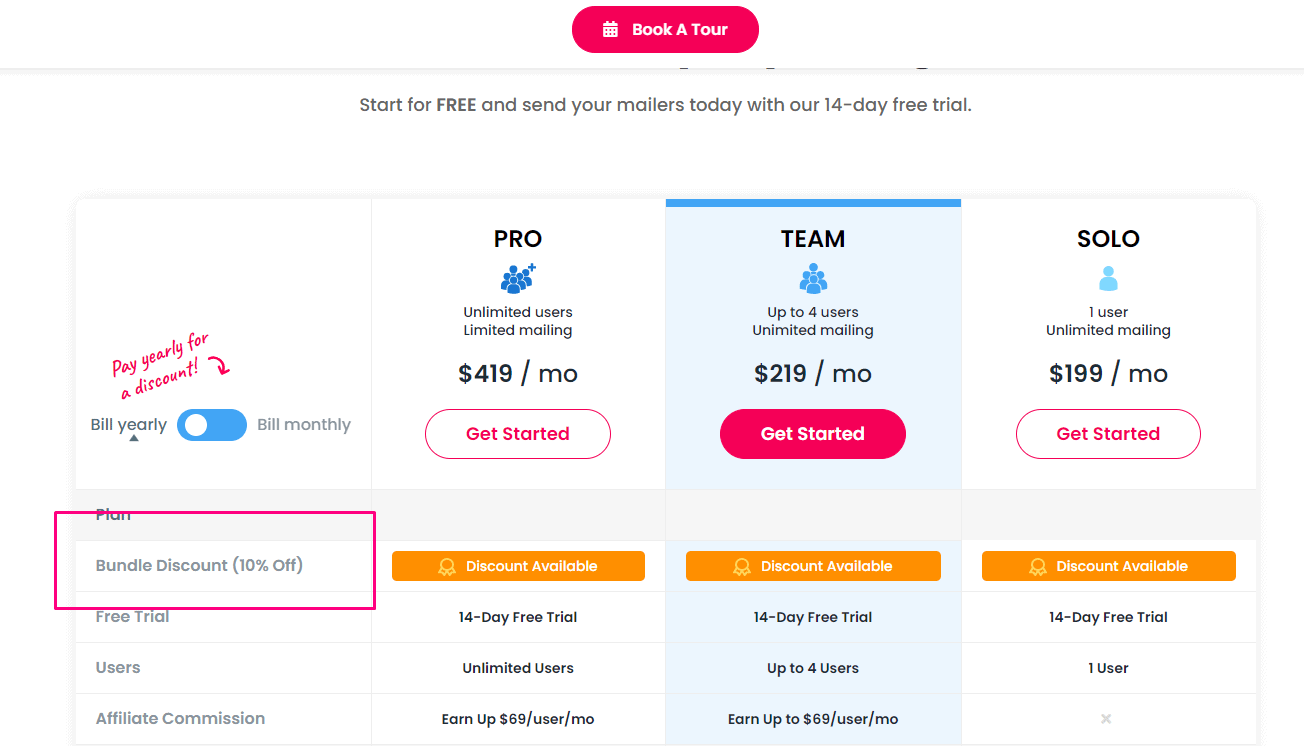1304x746 pixels.
Task: Click the X mark in SOLO Affiliate Commission row
Action: click(1106, 719)
